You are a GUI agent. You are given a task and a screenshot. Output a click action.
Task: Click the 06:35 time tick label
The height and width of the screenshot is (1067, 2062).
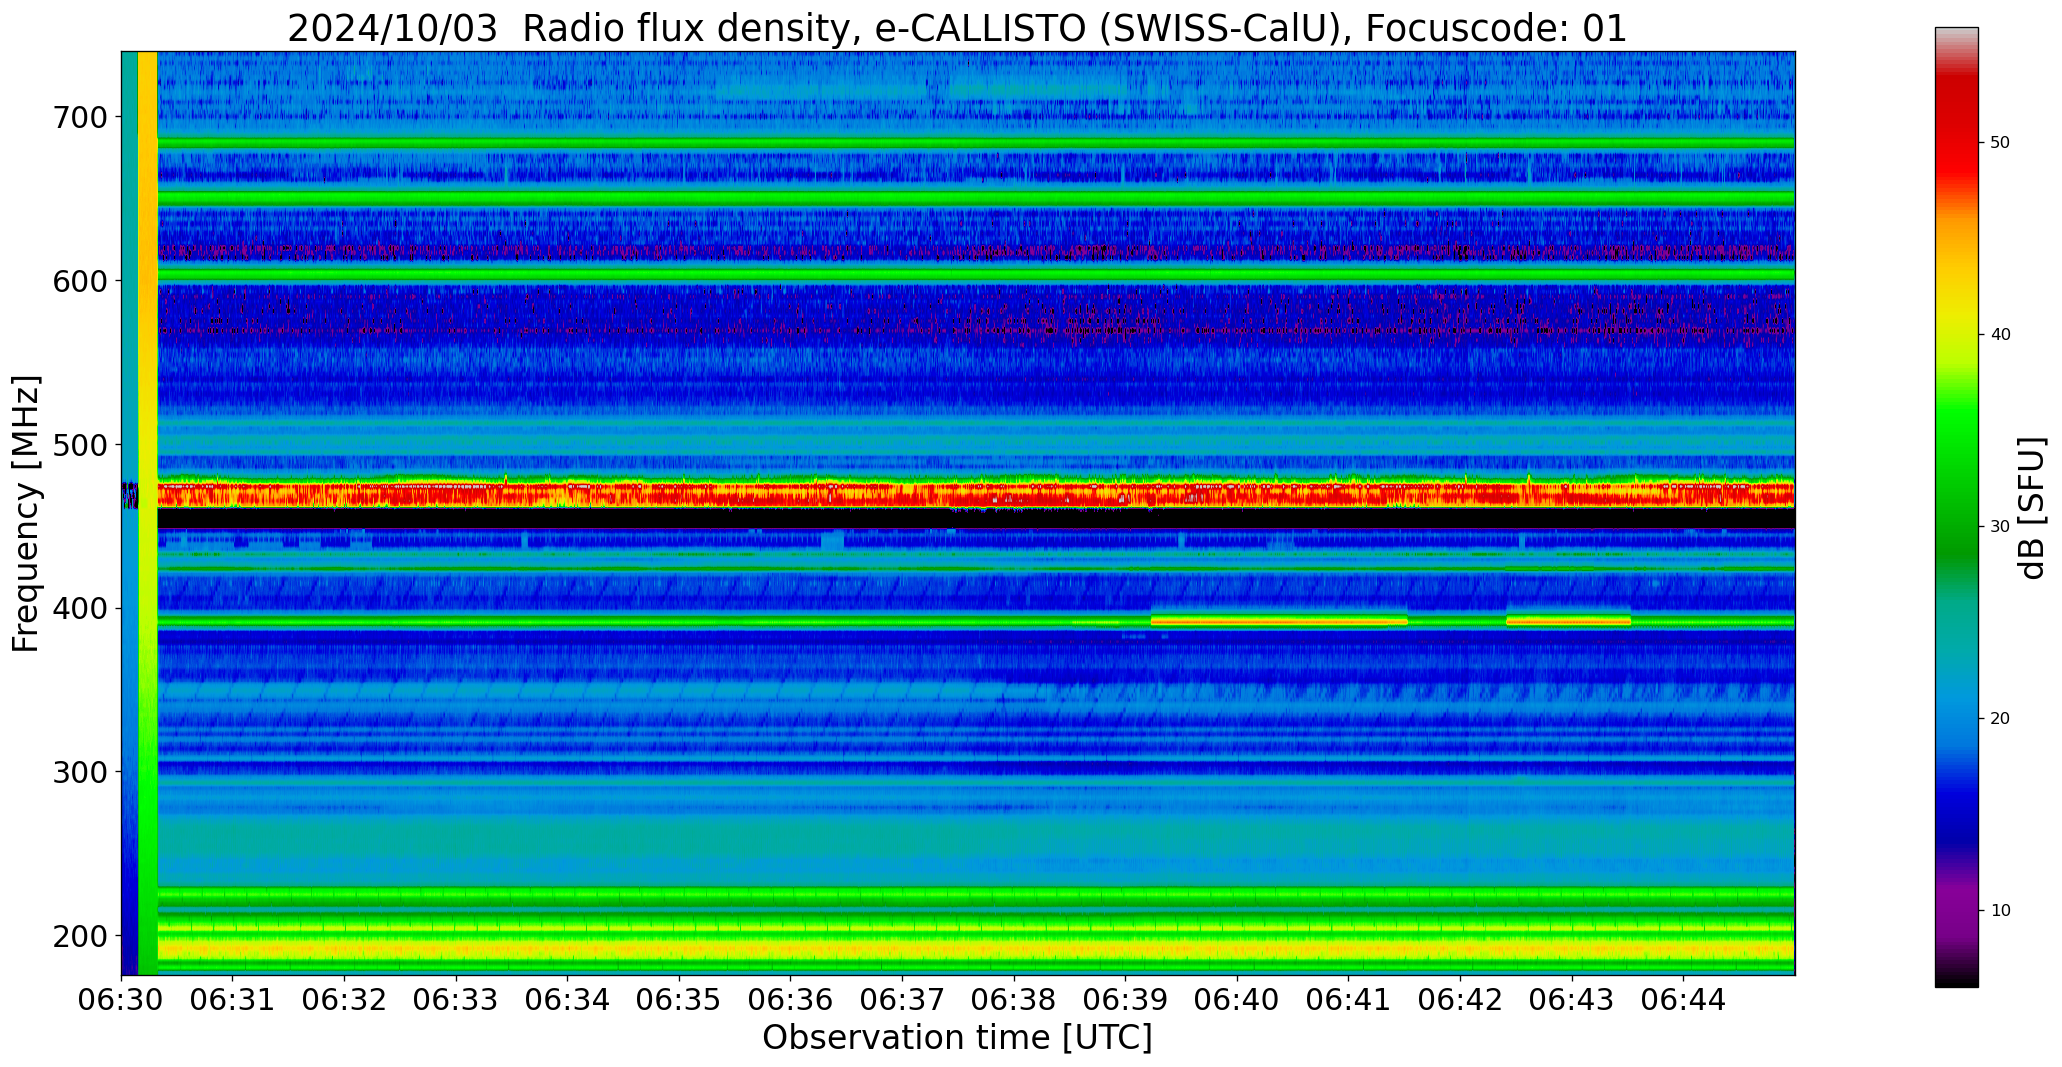click(x=680, y=999)
